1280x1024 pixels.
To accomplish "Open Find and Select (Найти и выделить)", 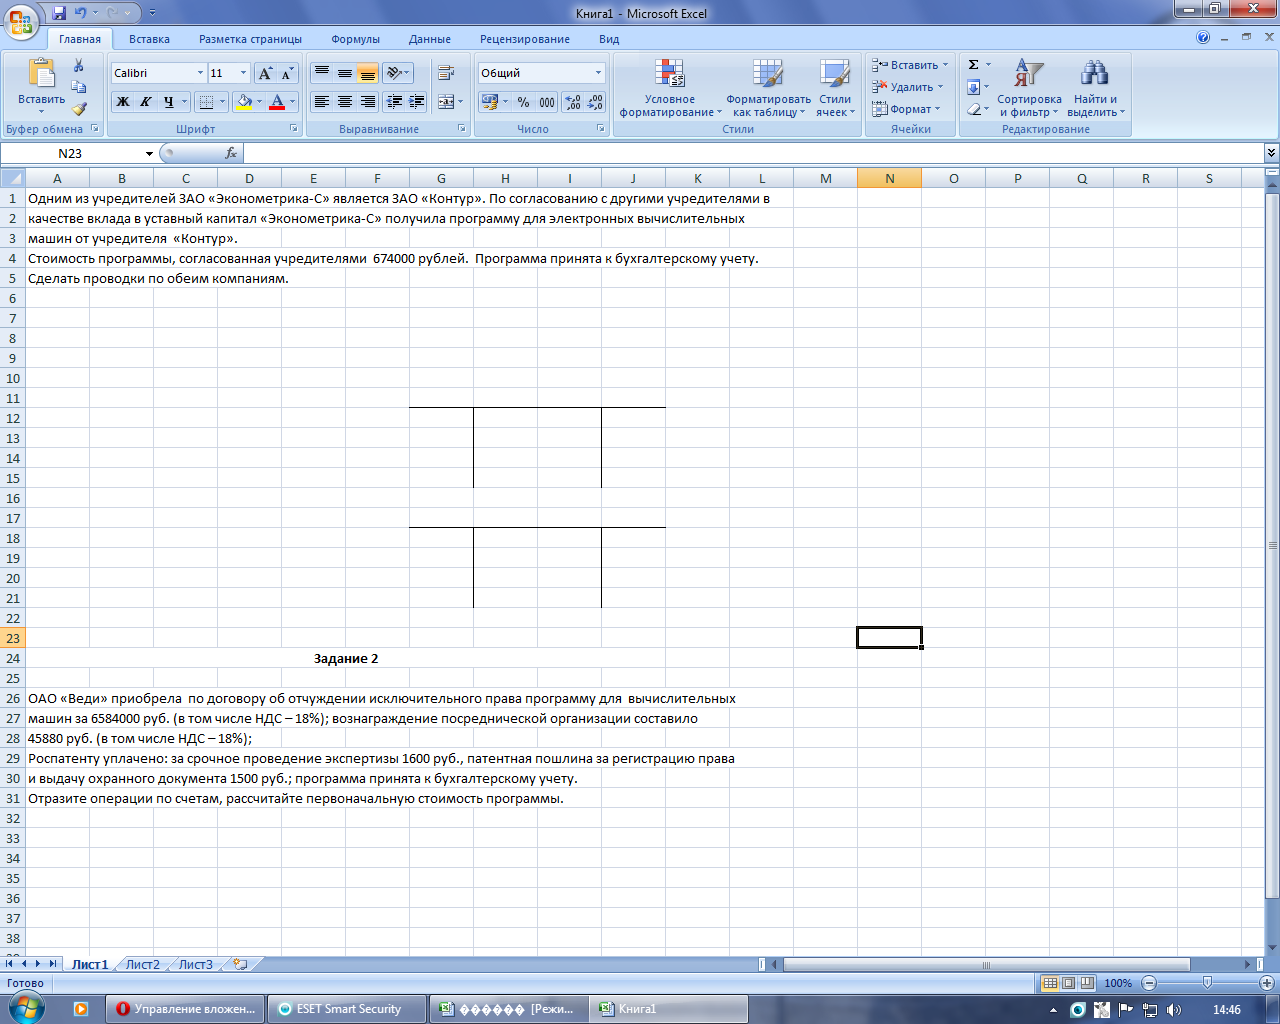I will [1095, 89].
